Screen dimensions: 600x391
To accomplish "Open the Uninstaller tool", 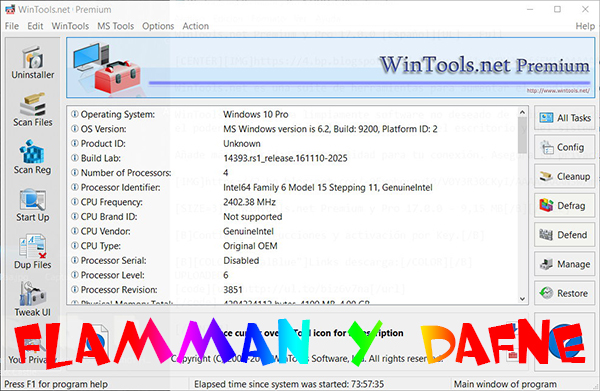I will (33, 63).
